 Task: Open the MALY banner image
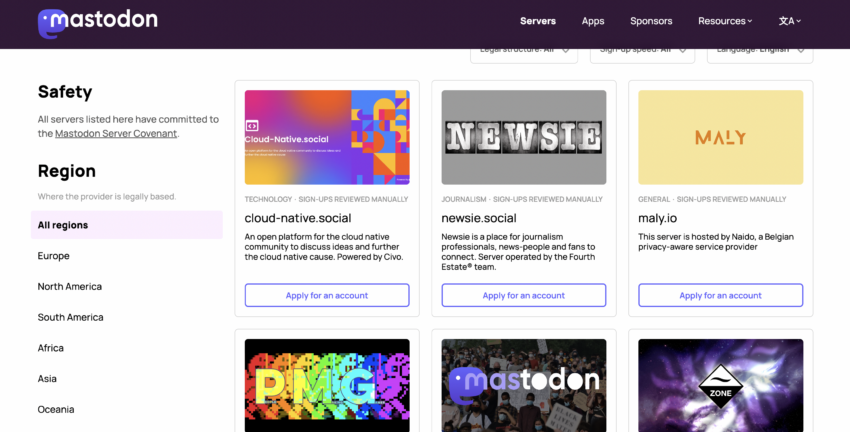(x=720, y=137)
